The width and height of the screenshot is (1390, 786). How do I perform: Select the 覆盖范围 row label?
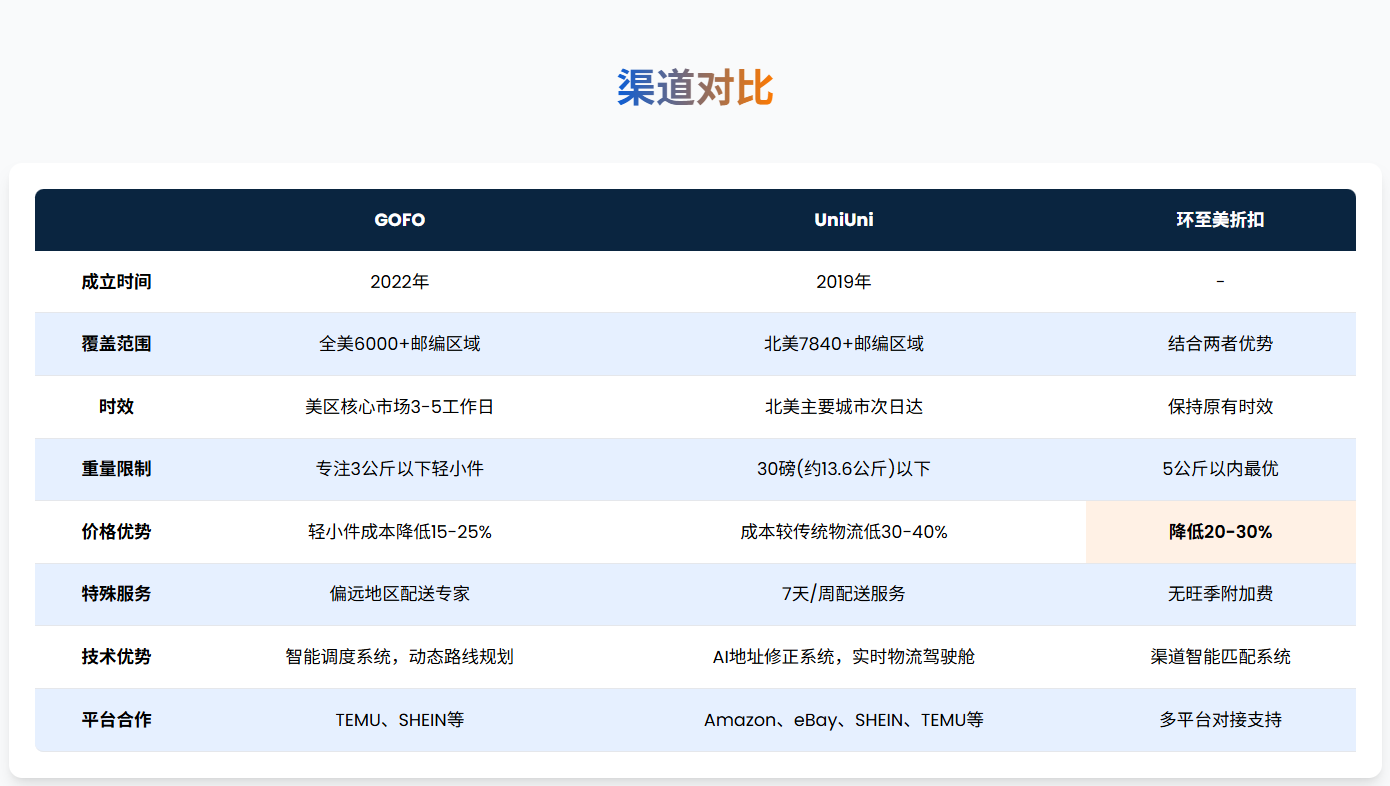116,344
